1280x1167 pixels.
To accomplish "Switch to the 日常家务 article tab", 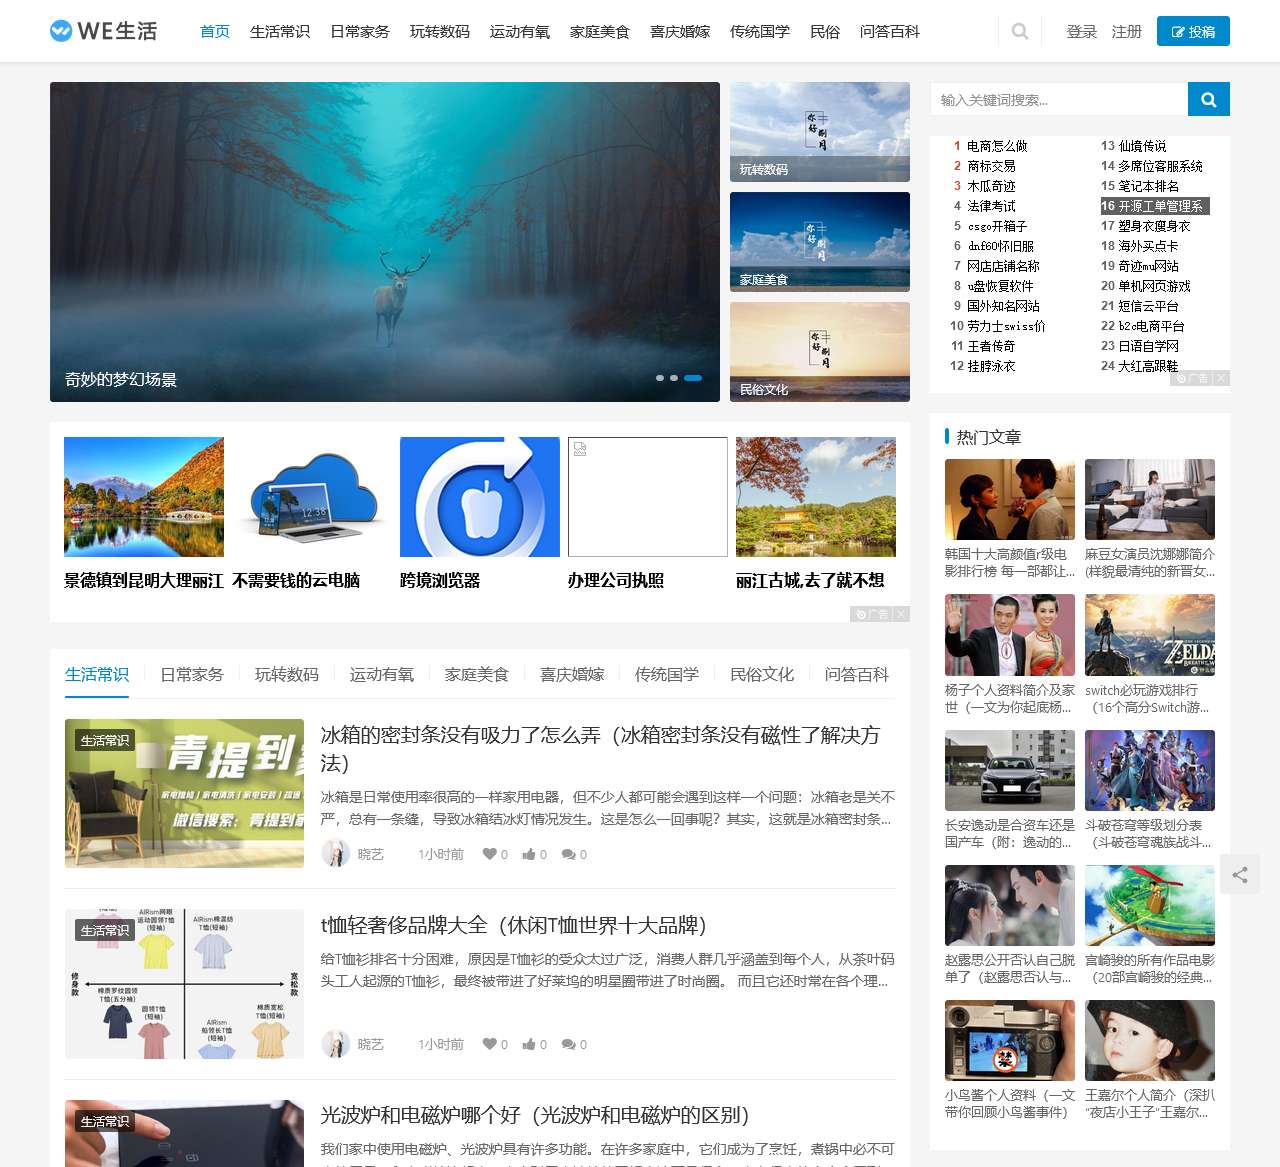I will tap(192, 674).
